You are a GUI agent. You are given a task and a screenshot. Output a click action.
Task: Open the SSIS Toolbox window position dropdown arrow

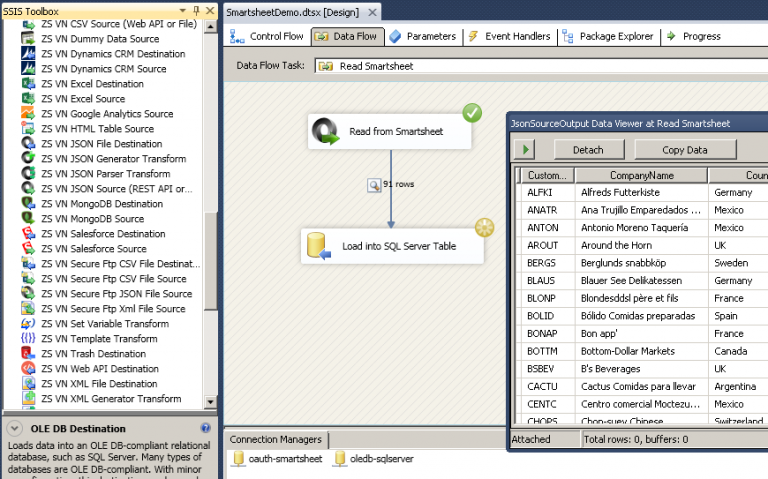tap(183, 10)
